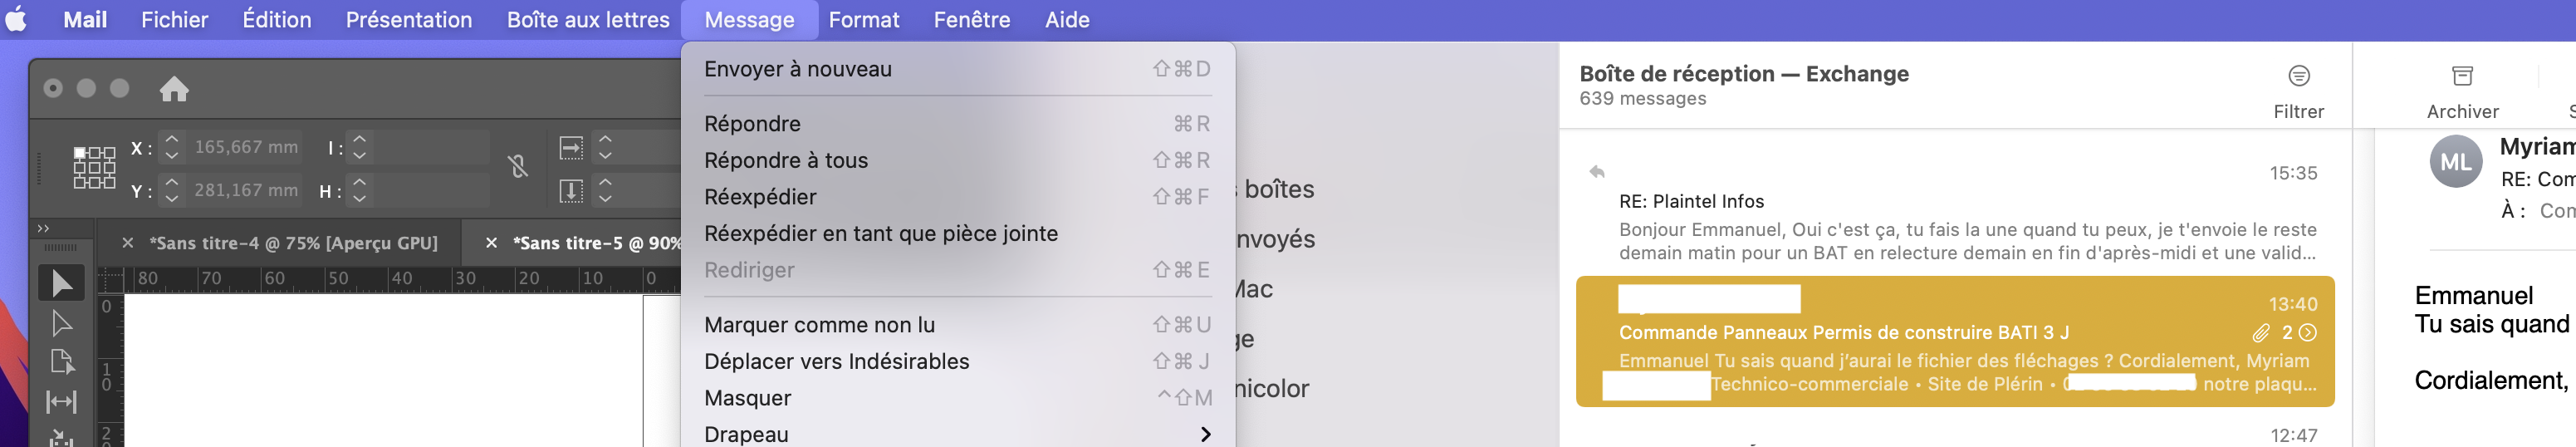Select the Page tool
Screen dimensions: 2576x447
tap(61, 362)
